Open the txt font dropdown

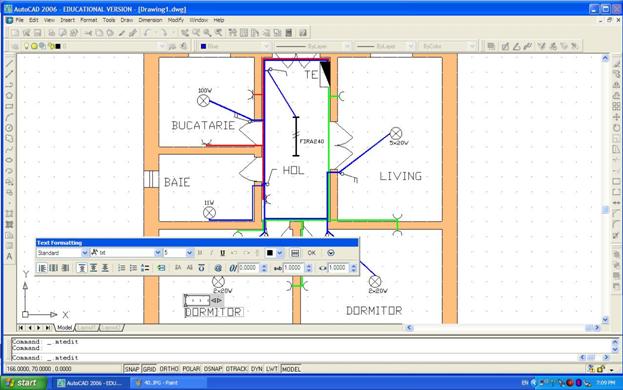pyautogui.click(x=126, y=253)
